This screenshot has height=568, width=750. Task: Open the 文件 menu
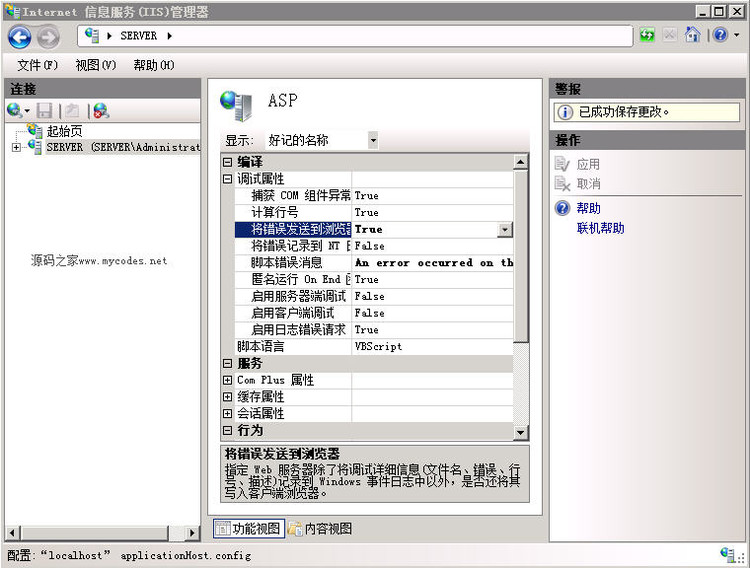tap(37, 65)
